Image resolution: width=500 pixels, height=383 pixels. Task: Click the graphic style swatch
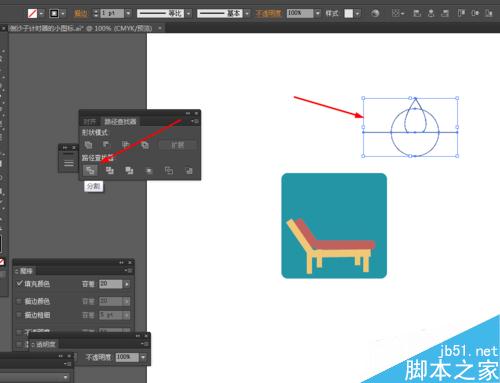click(349, 13)
